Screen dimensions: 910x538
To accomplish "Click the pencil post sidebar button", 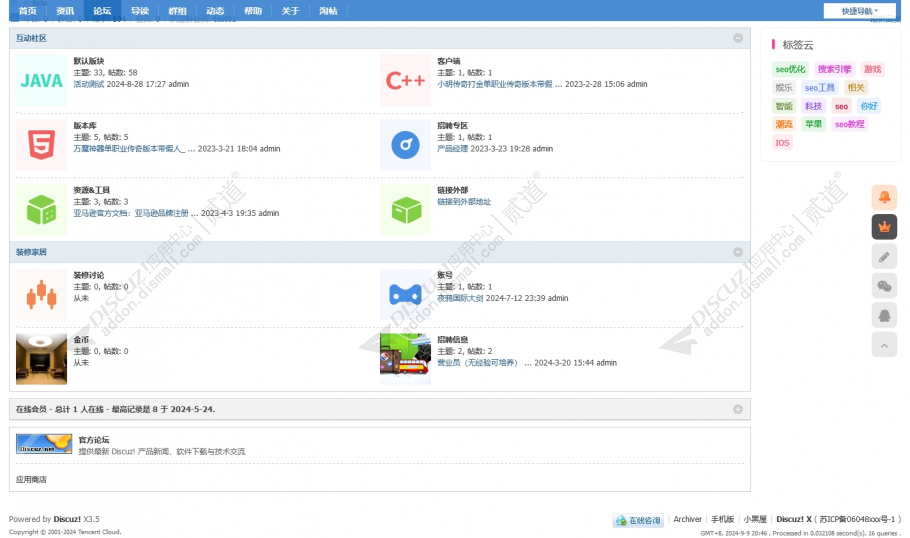I will coord(884,257).
